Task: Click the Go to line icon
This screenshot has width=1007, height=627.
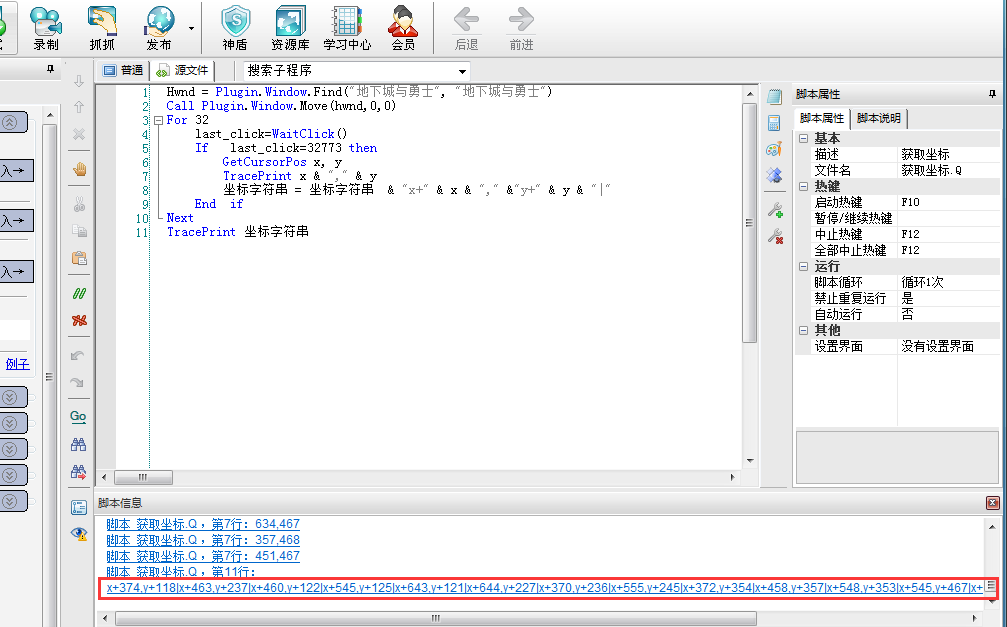Action: [x=78, y=417]
